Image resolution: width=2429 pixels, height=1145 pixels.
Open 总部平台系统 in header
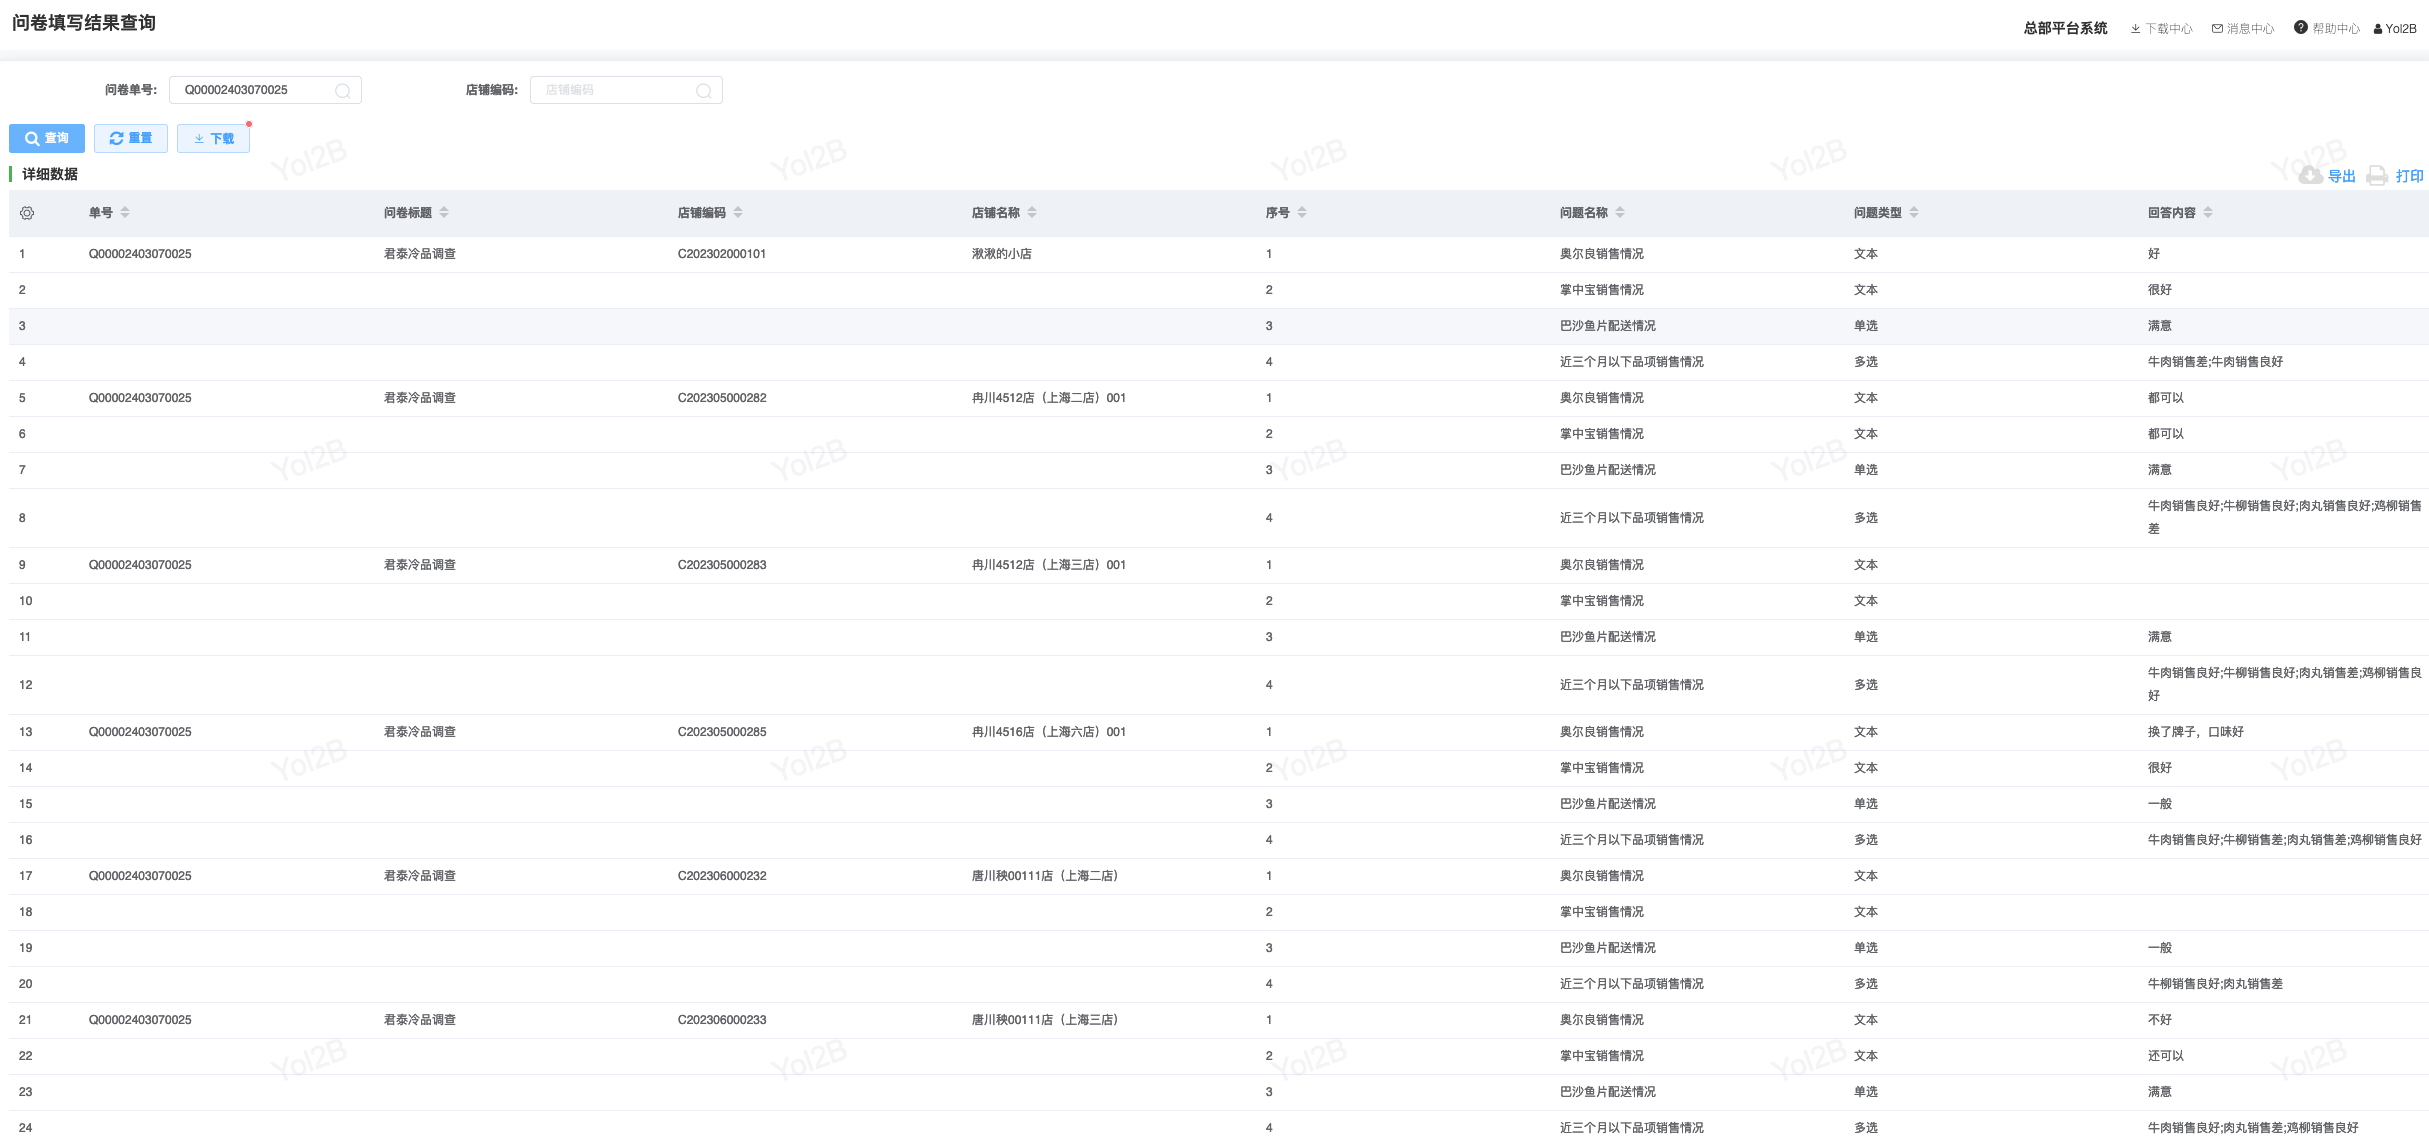2065,29
